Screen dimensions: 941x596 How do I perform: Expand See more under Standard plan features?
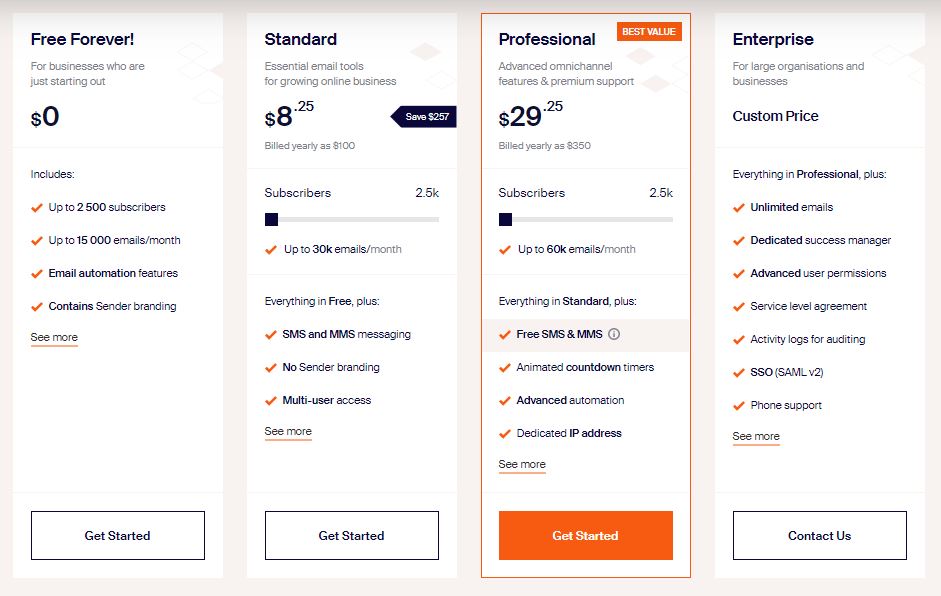288,432
